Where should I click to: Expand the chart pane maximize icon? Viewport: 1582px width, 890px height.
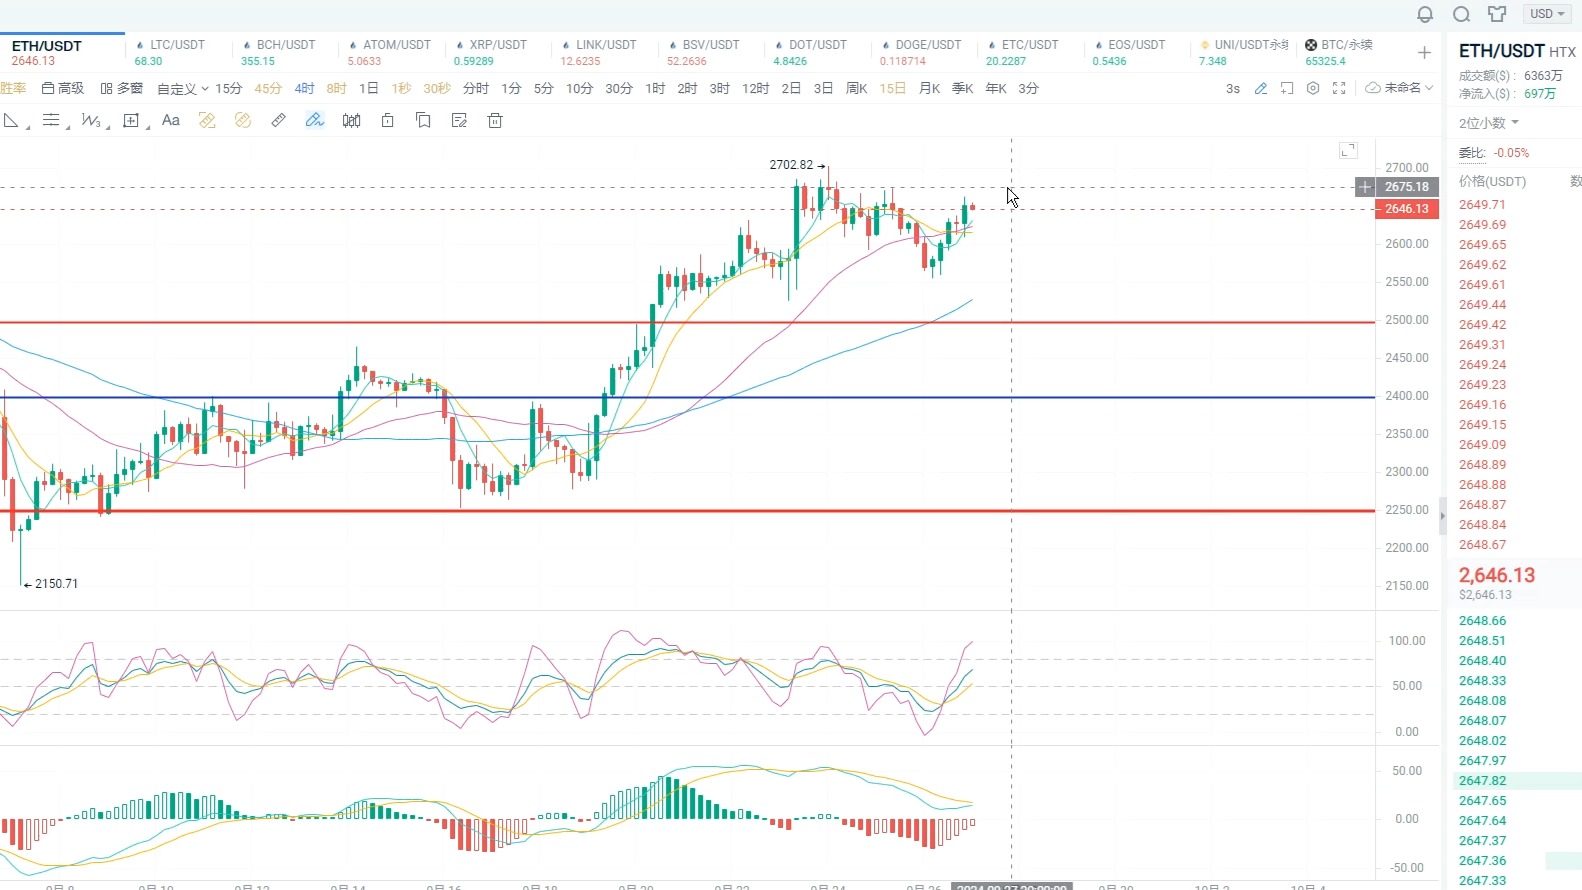pyautogui.click(x=1348, y=150)
